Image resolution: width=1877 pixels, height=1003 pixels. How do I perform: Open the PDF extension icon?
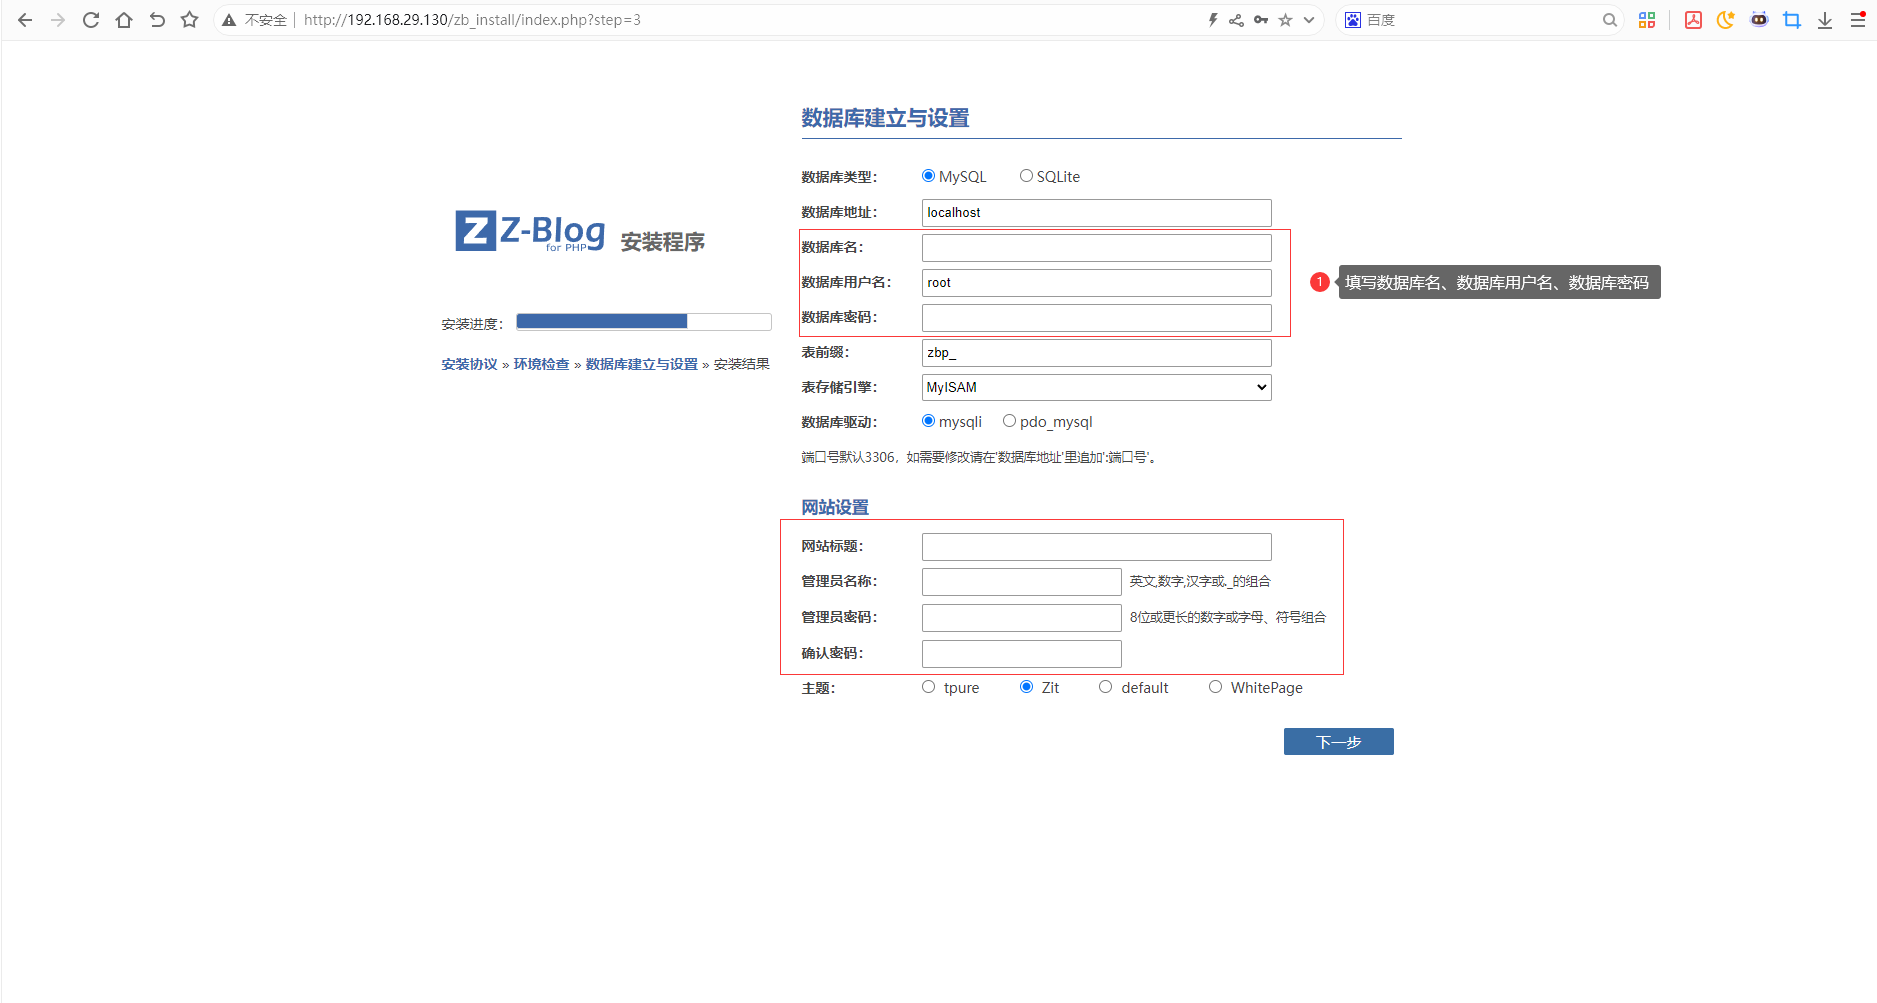click(1693, 20)
